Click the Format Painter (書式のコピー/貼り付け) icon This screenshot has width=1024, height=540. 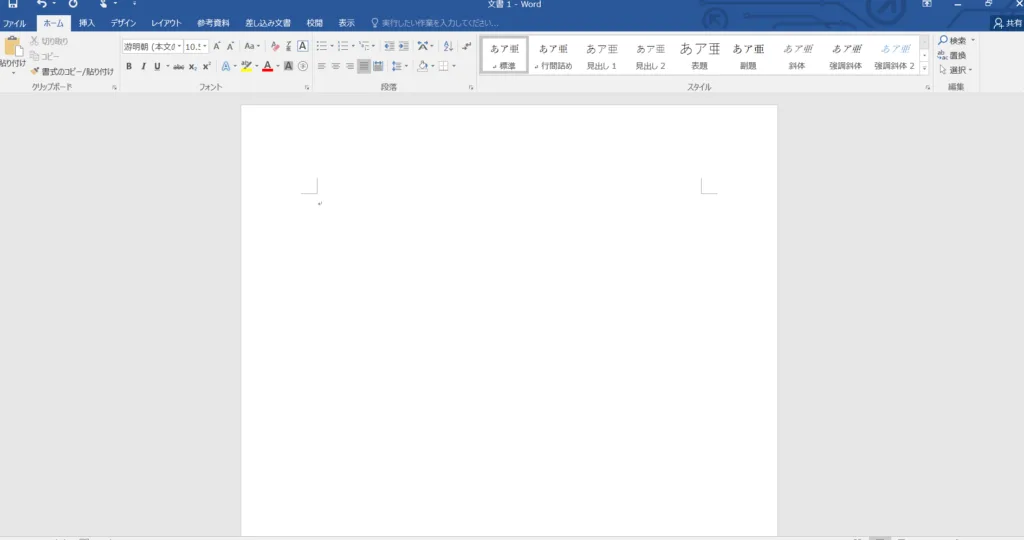click(x=34, y=71)
